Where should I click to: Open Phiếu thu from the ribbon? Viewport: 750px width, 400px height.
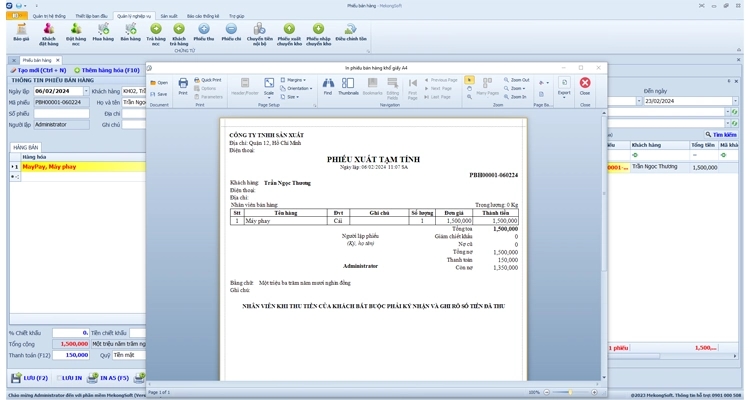[x=203, y=34]
